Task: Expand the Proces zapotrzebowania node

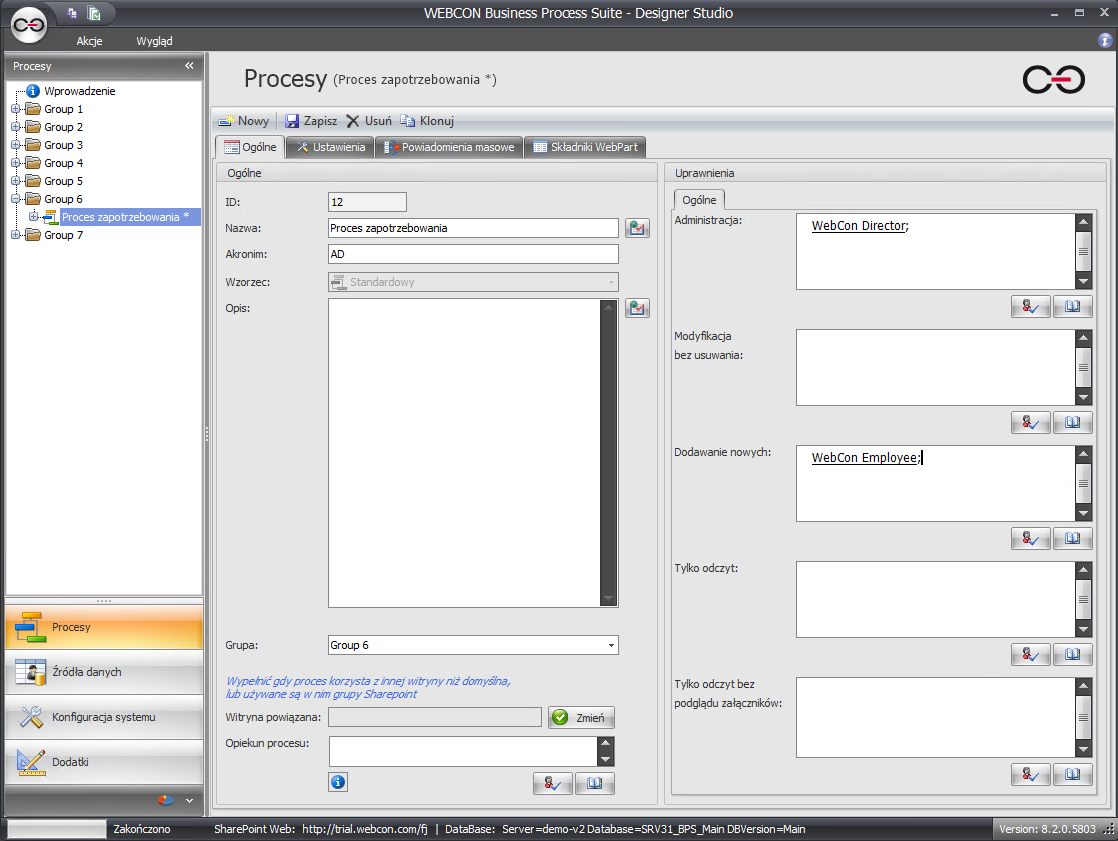Action: tap(34, 217)
